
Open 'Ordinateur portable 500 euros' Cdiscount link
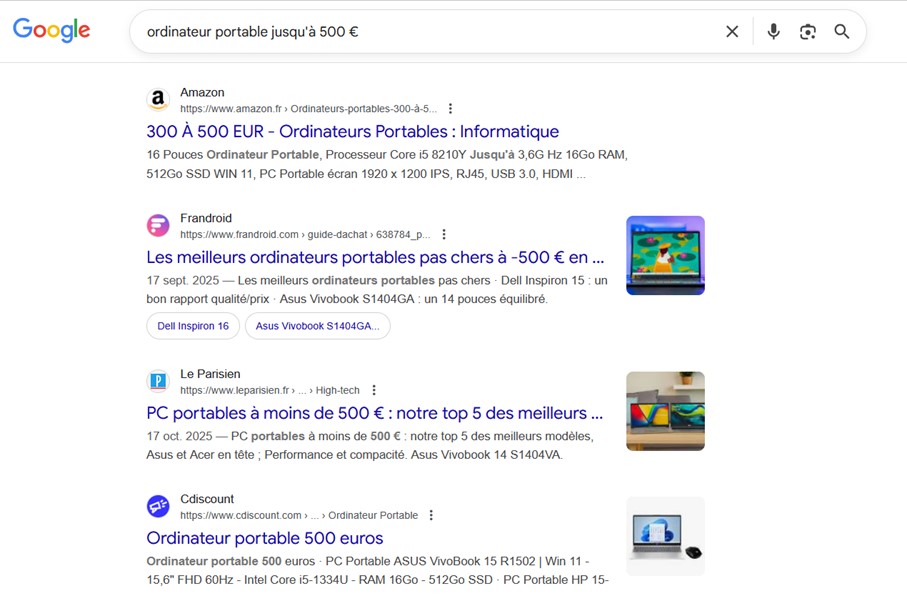[264, 538]
